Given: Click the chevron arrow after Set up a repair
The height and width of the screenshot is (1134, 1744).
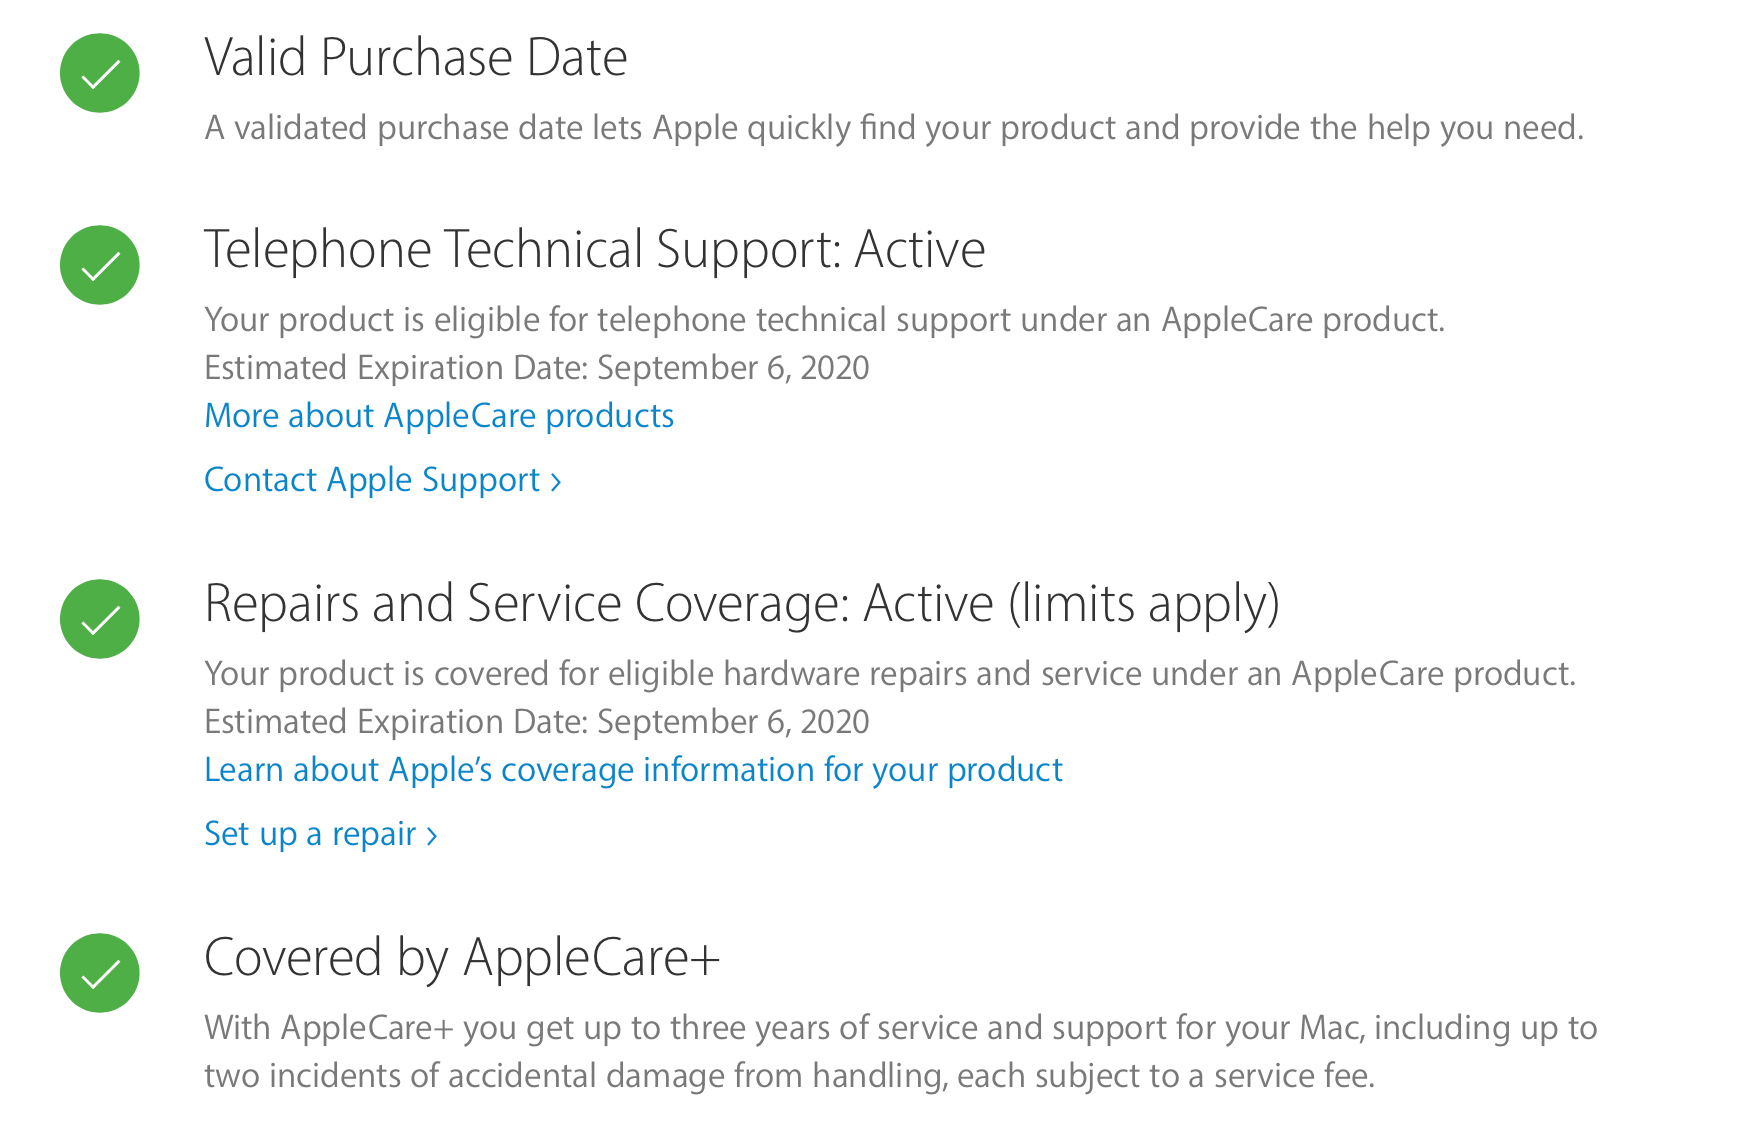Looking at the screenshot, I should click(432, 836).
